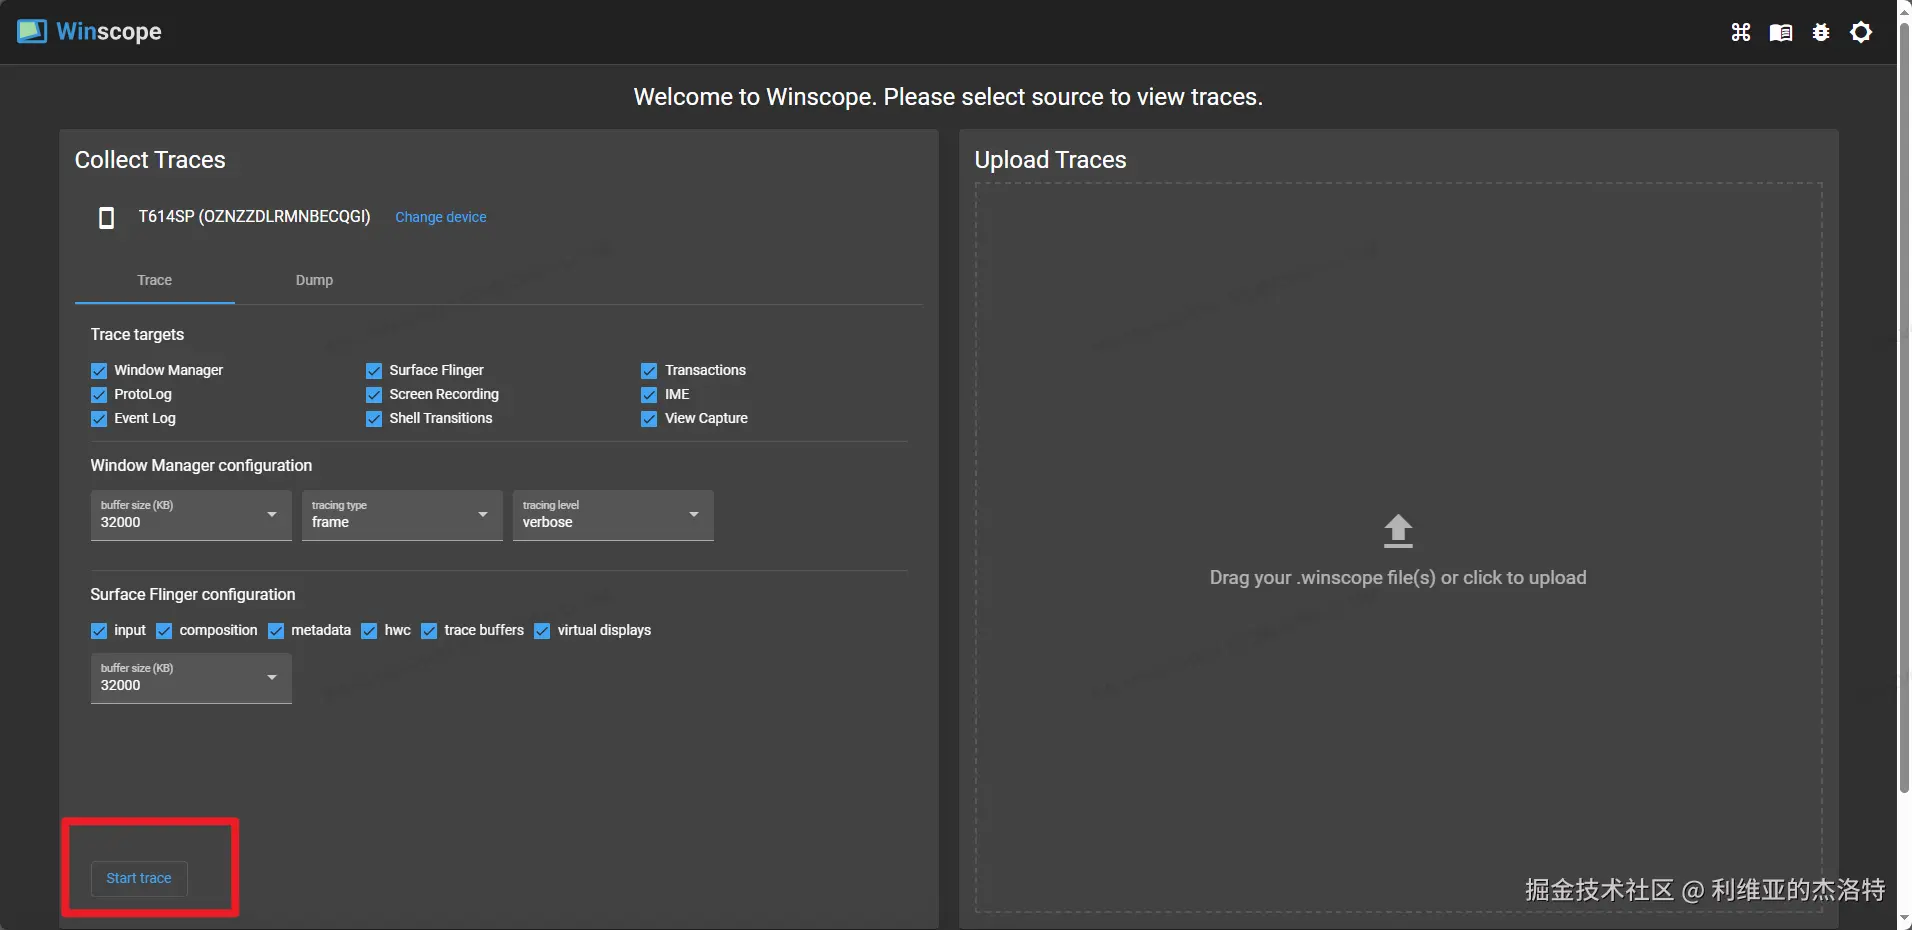Viewport: 1912px width, 930px height.
Task: Click the bug report icon
Action: [x=1821, y=32]
